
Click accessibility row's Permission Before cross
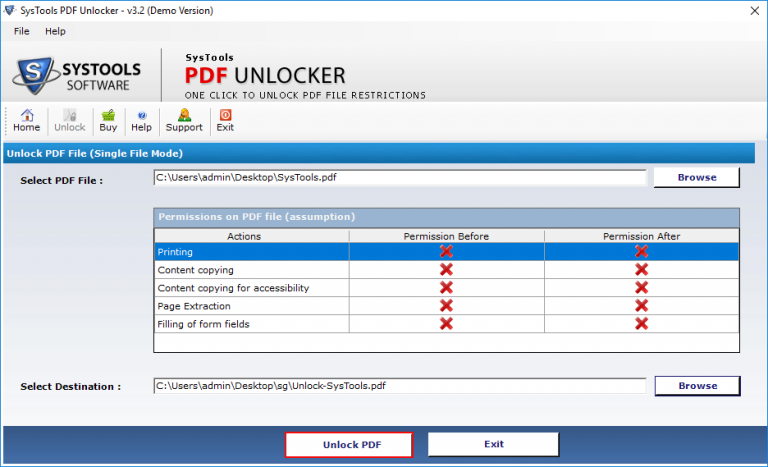tap(446, 288)
